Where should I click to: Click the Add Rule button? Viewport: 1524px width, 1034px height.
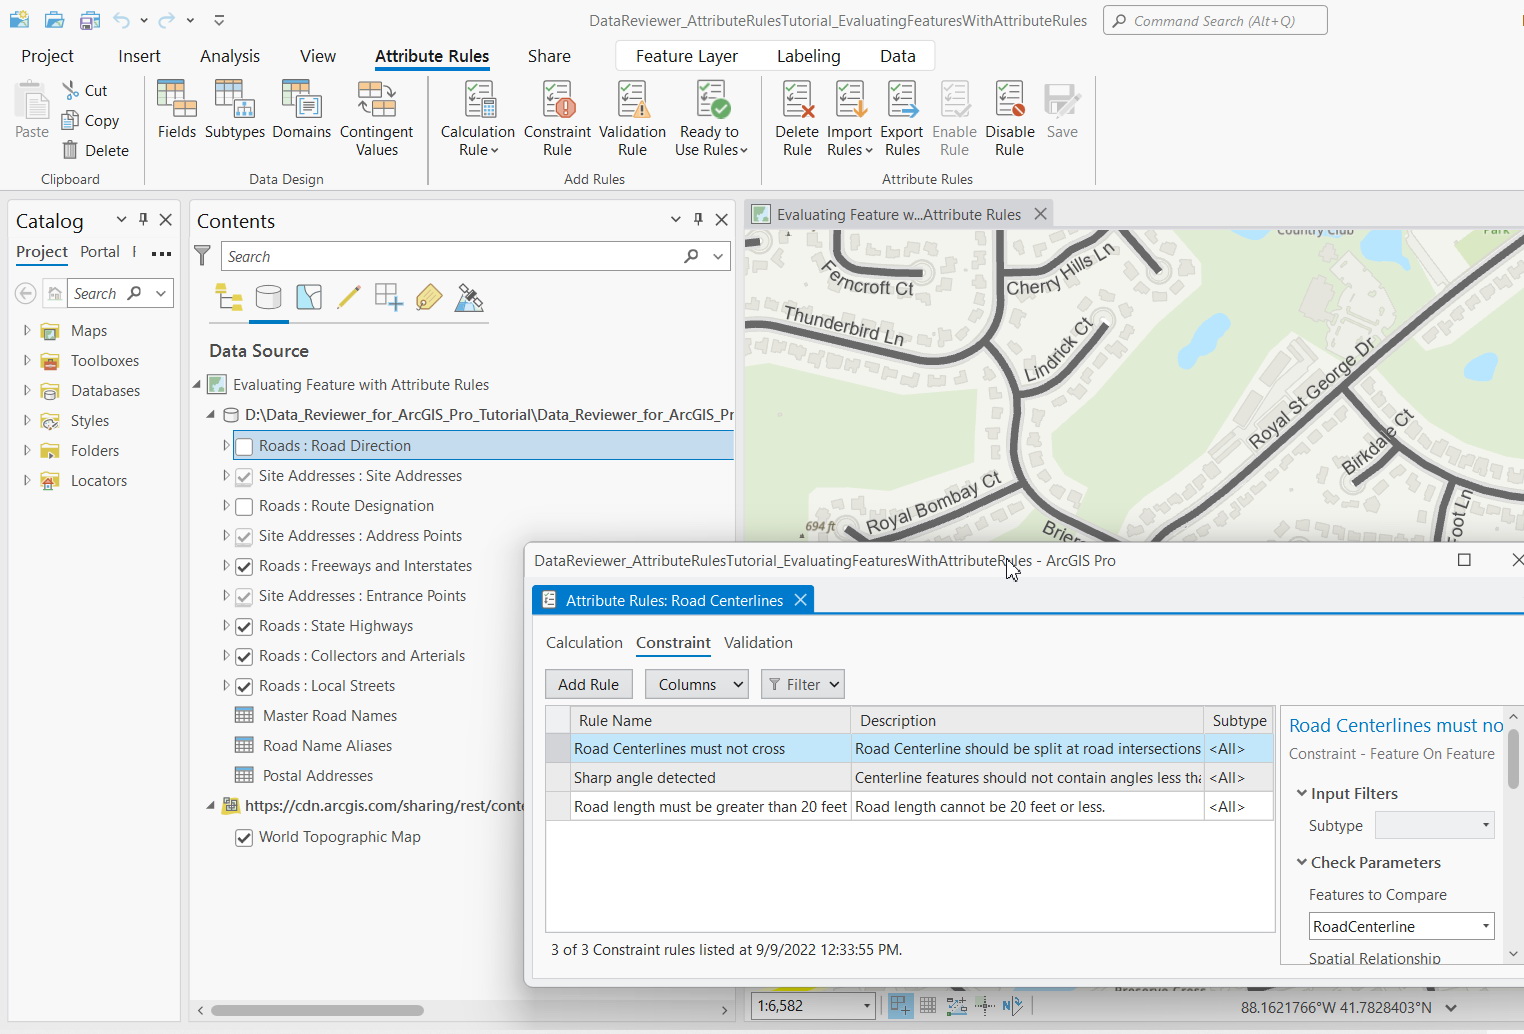tap(588, 685)
